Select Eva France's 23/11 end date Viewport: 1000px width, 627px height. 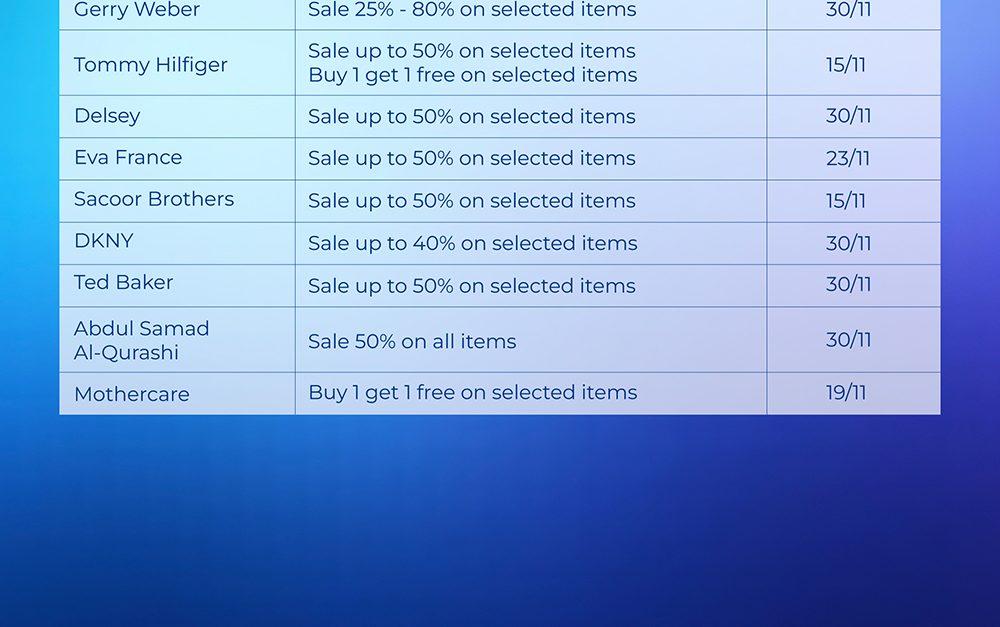click(x=848, y=159)
